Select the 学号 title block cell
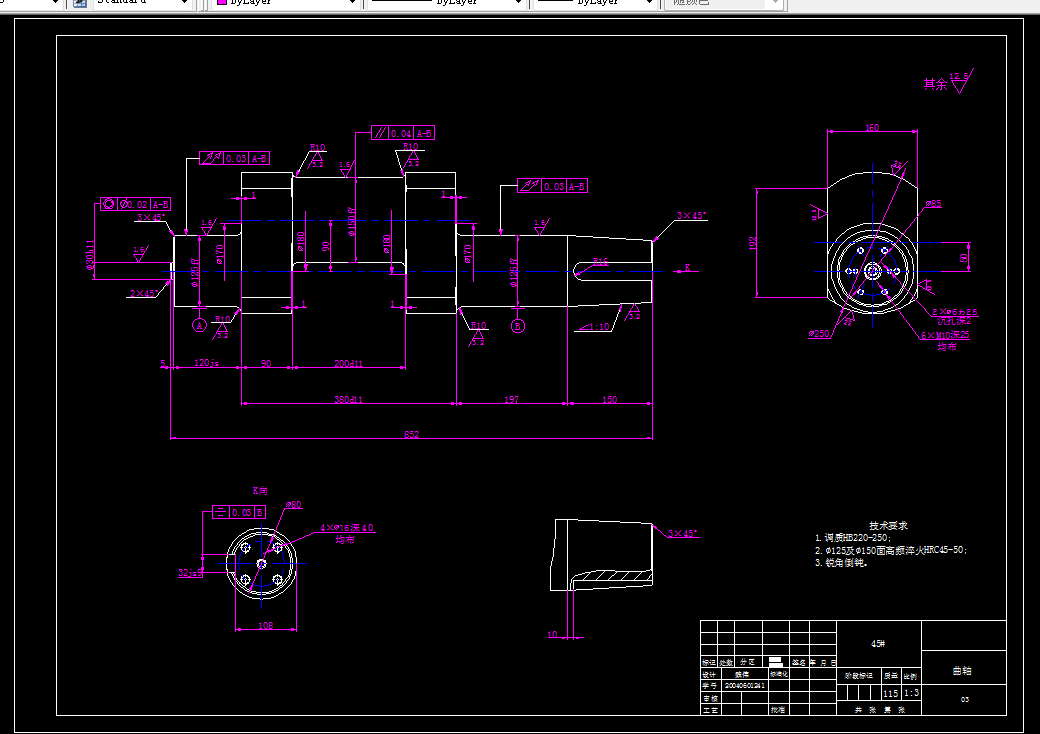This screenshot has height=734, width=1040. tap(710, 686)
